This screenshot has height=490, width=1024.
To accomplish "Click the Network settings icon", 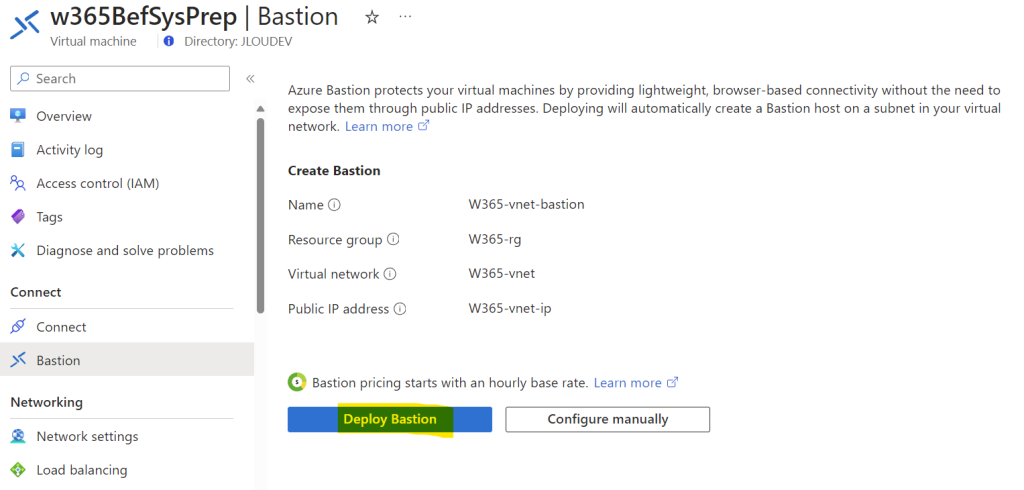I will (x=18, y=436).
